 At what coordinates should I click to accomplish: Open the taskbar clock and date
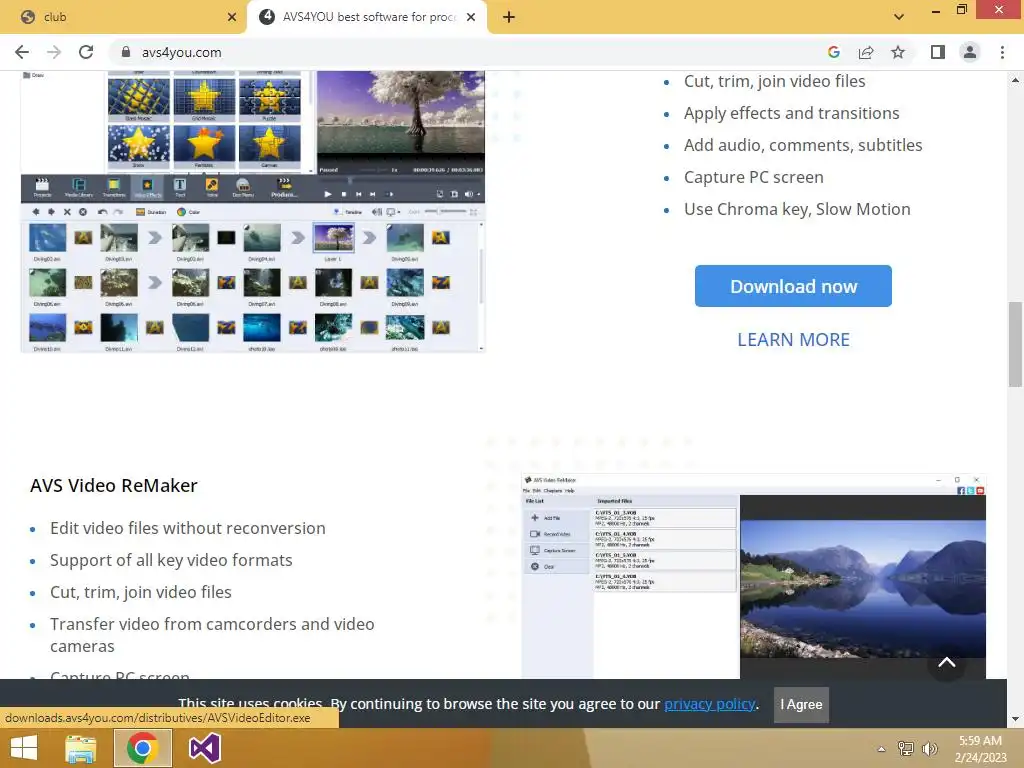(x=980, y=749)
